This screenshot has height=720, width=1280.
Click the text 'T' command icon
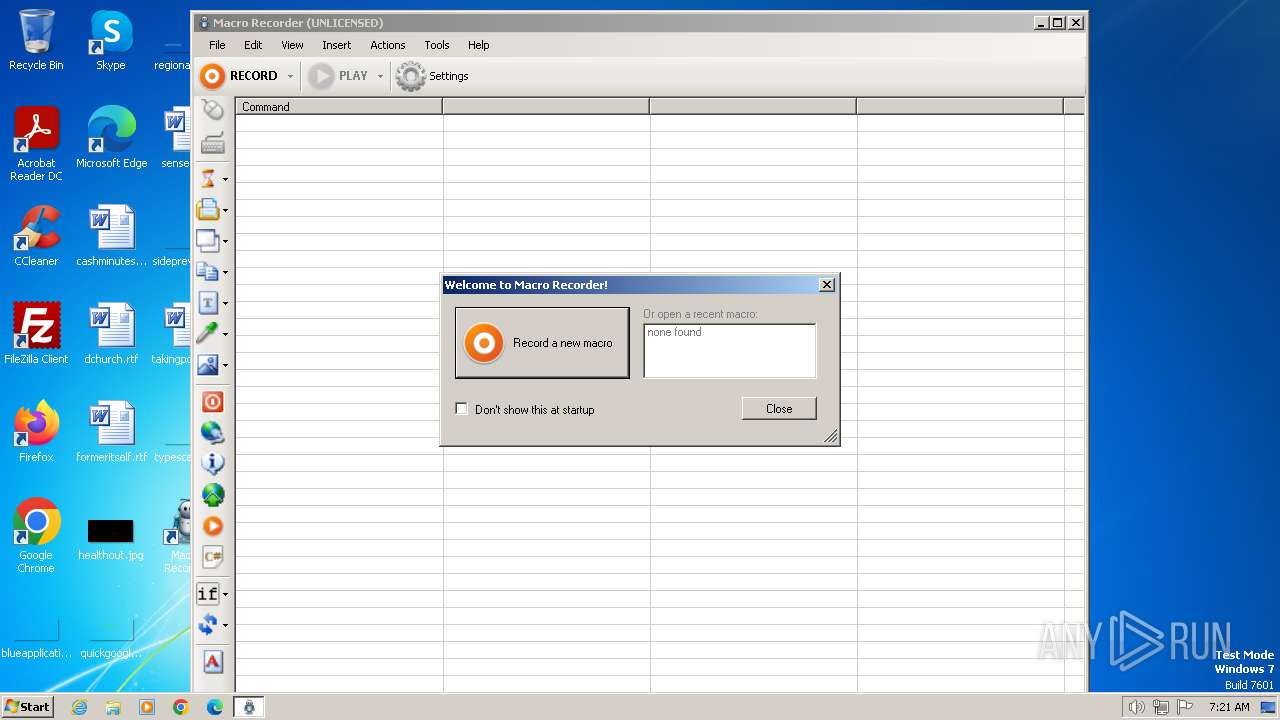click(208, 303)
